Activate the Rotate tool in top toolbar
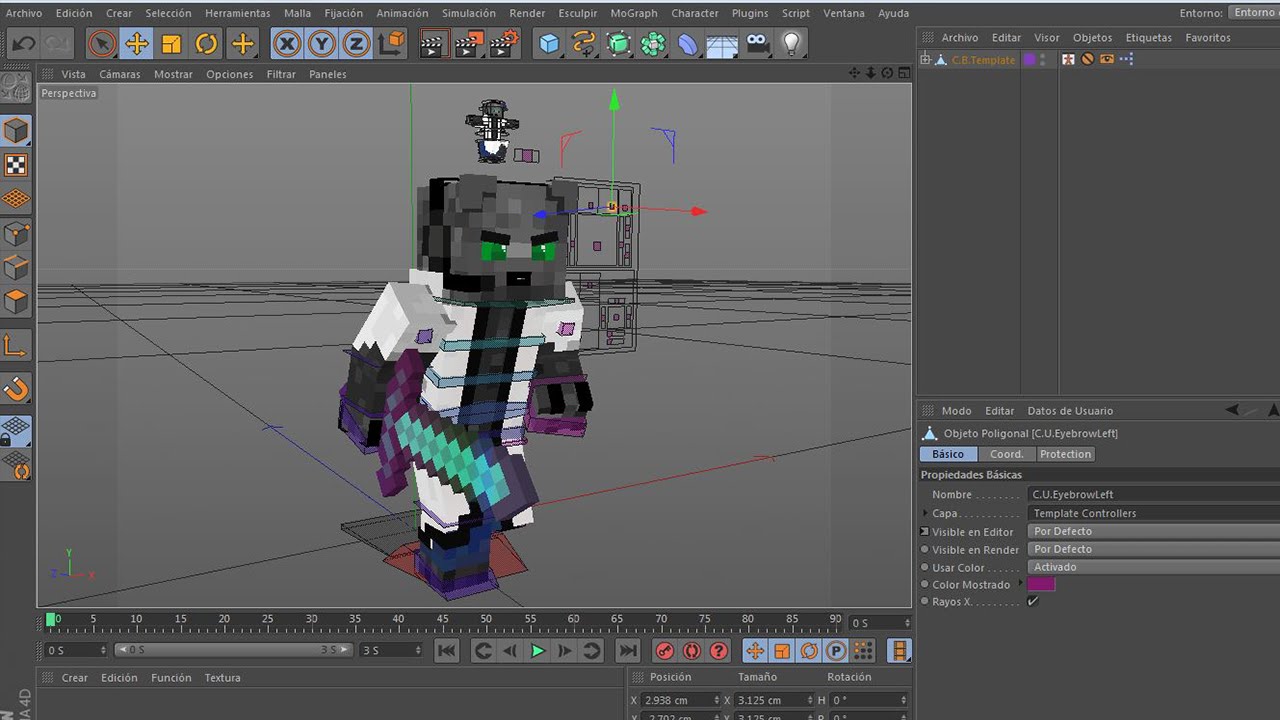1280x720 pixels. click(206, 43)
